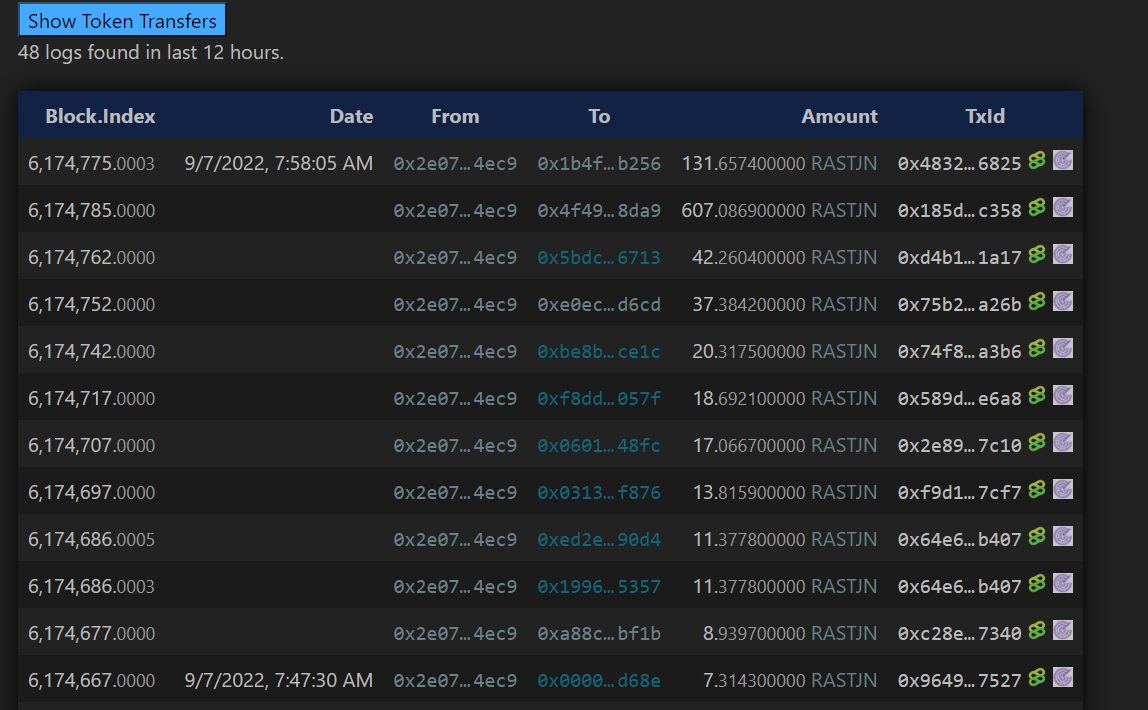Click purple spiral icon for 0x589d…e6a8
The image size is (1148, 710).
[x=1063, y=395]
